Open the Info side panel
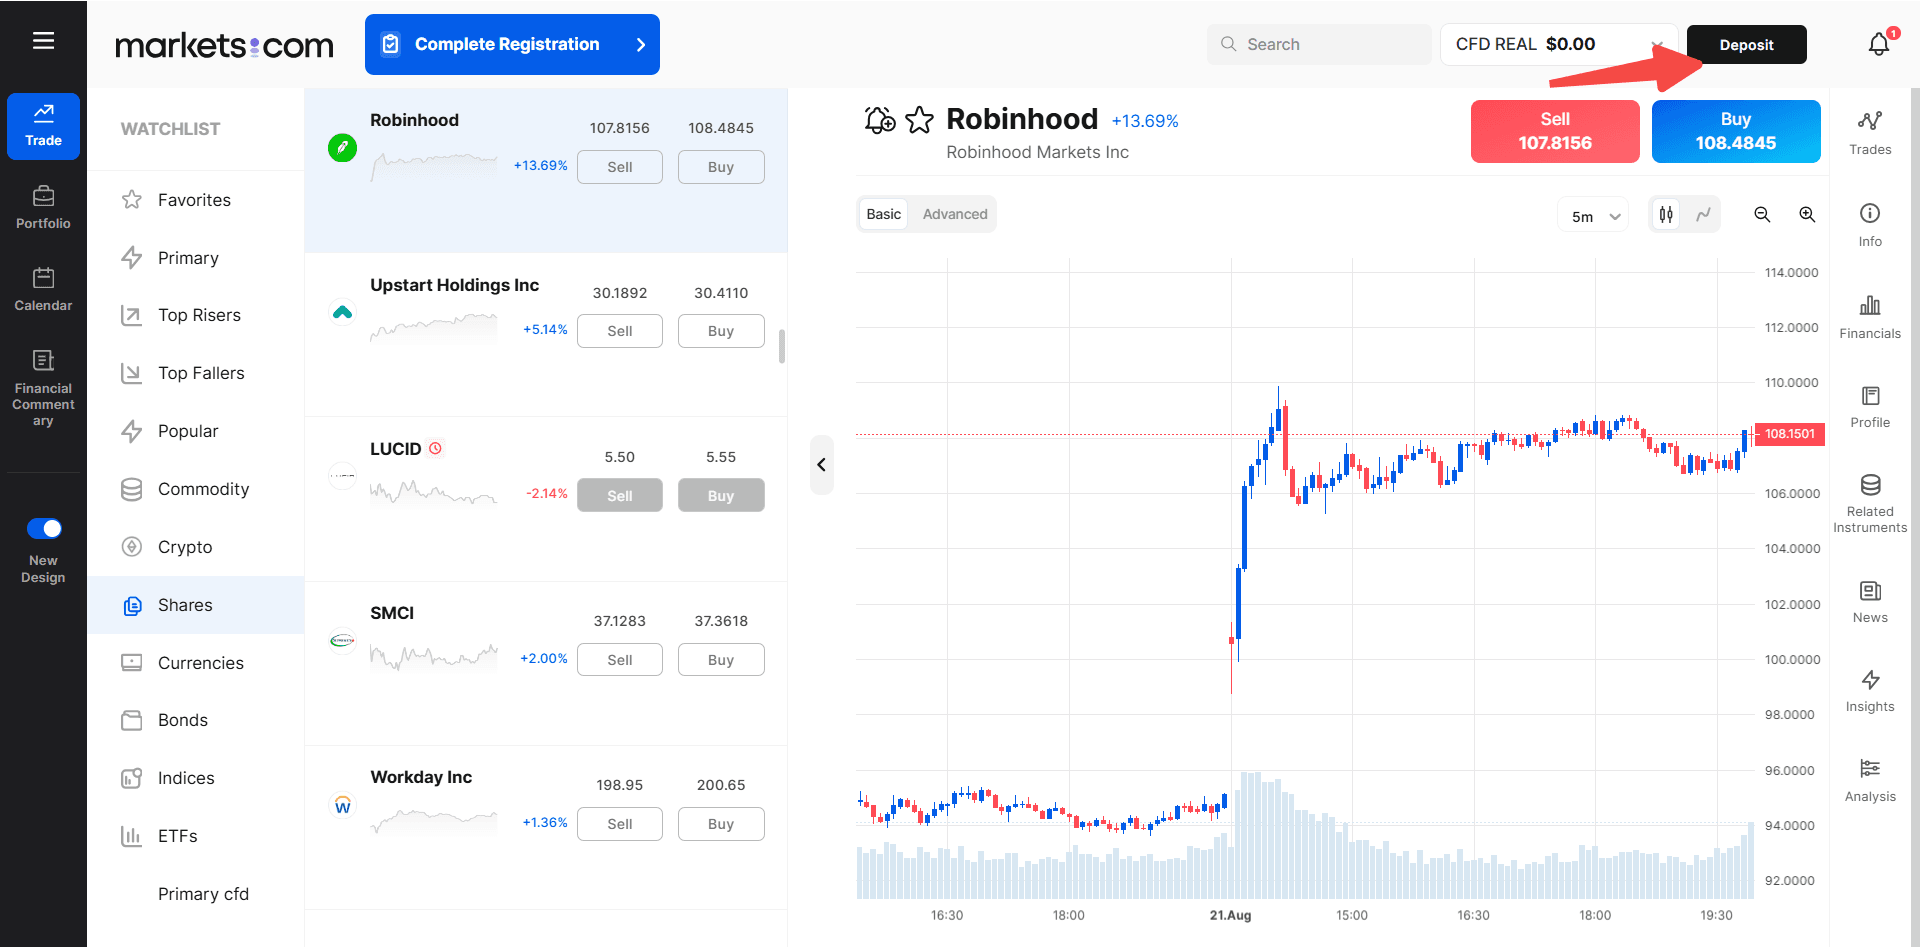Screen dimensions: 1920x947 point(1870,225)
